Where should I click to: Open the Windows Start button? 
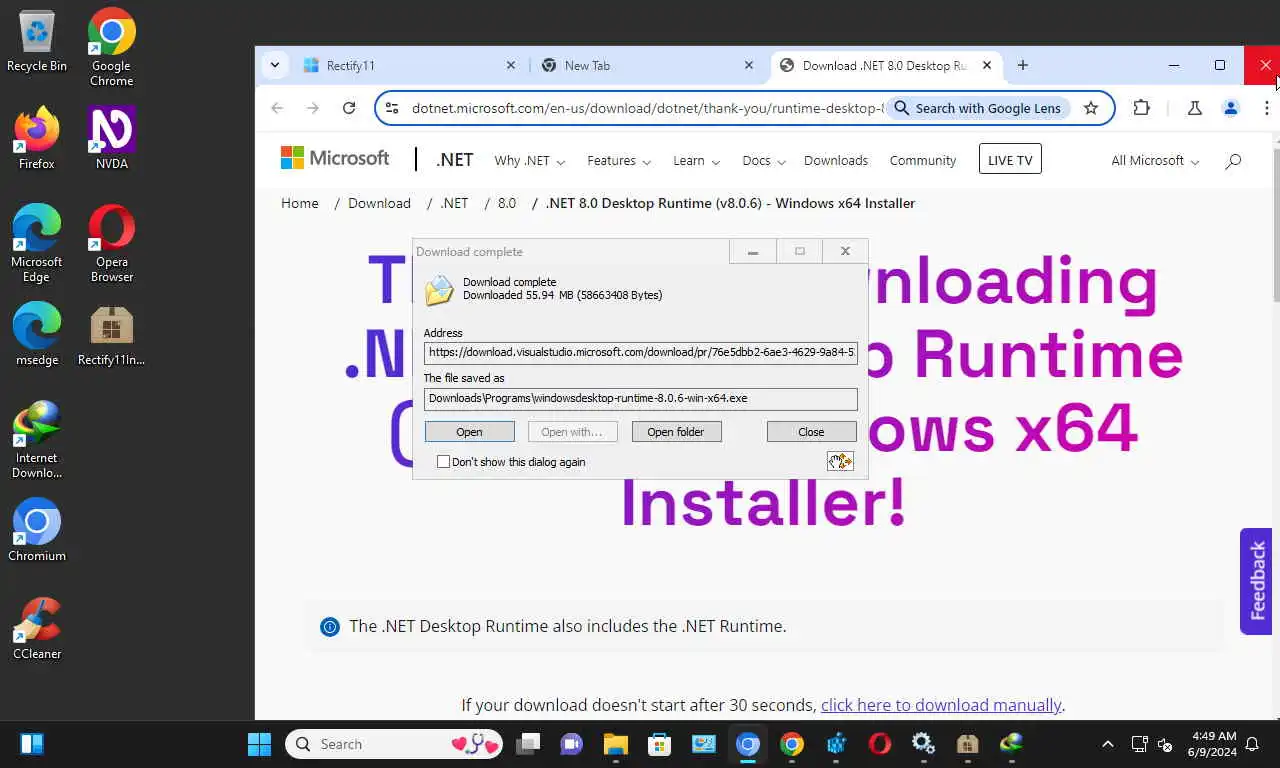[259, 744]
